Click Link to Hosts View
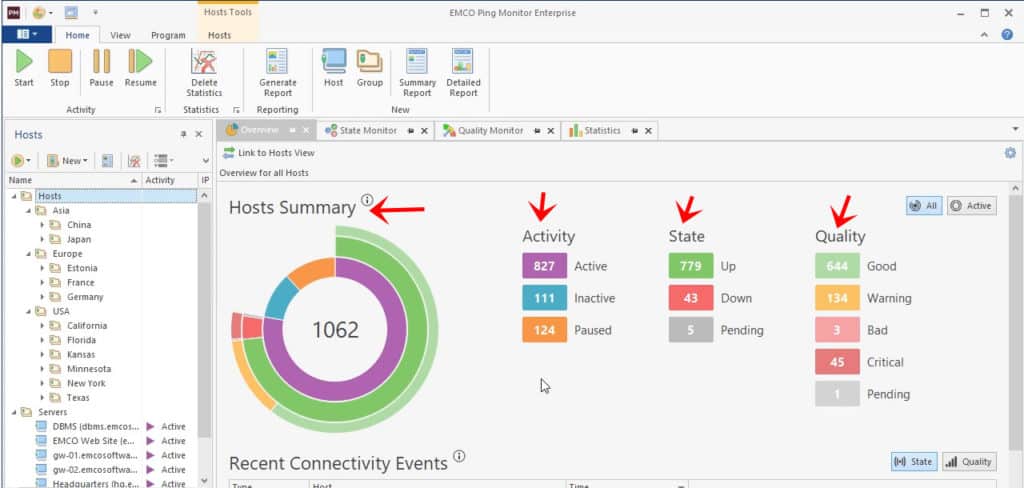Image resolution: width=1024 pixels, height=488 pixels. coord(268,153)
